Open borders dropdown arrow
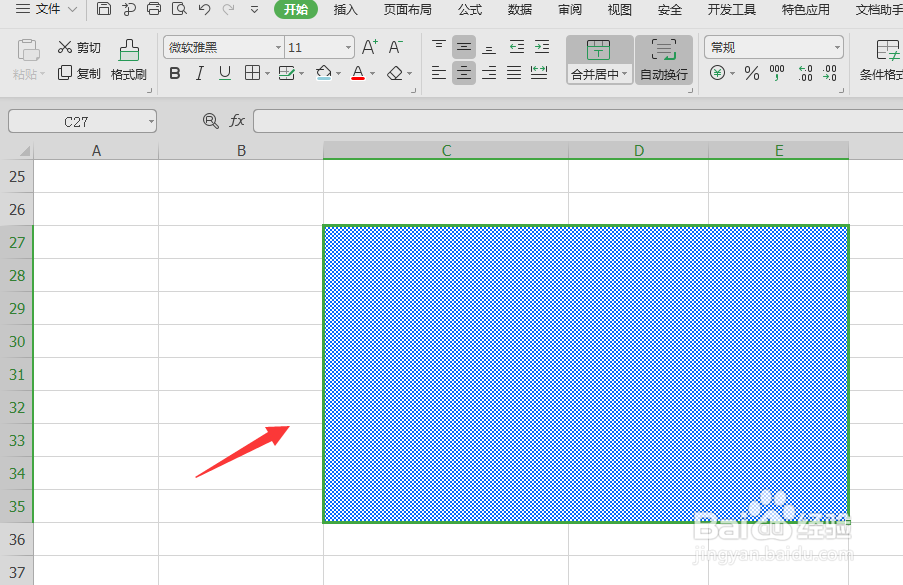 click(267, 74)
